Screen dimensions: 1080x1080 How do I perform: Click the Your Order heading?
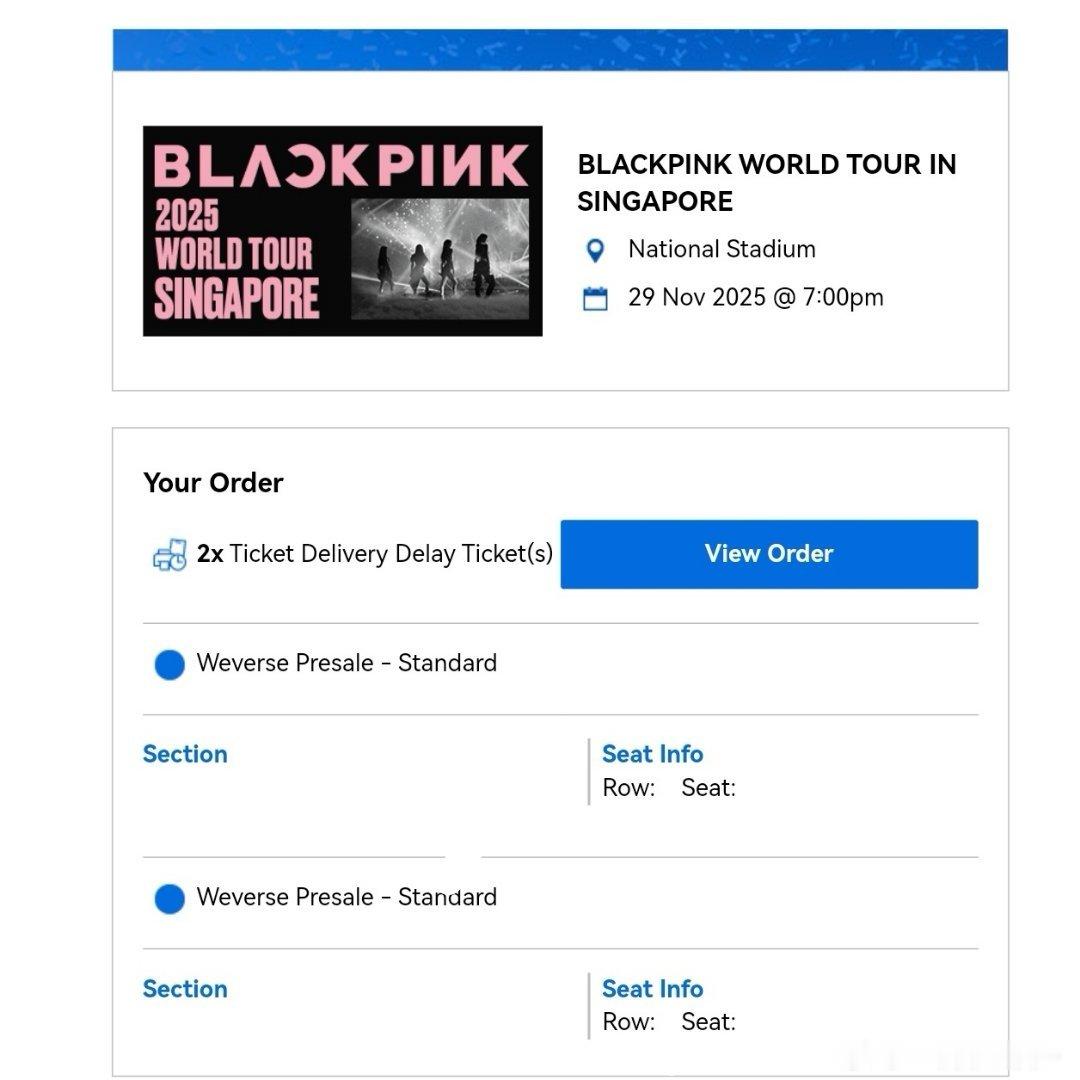point(213,482)
